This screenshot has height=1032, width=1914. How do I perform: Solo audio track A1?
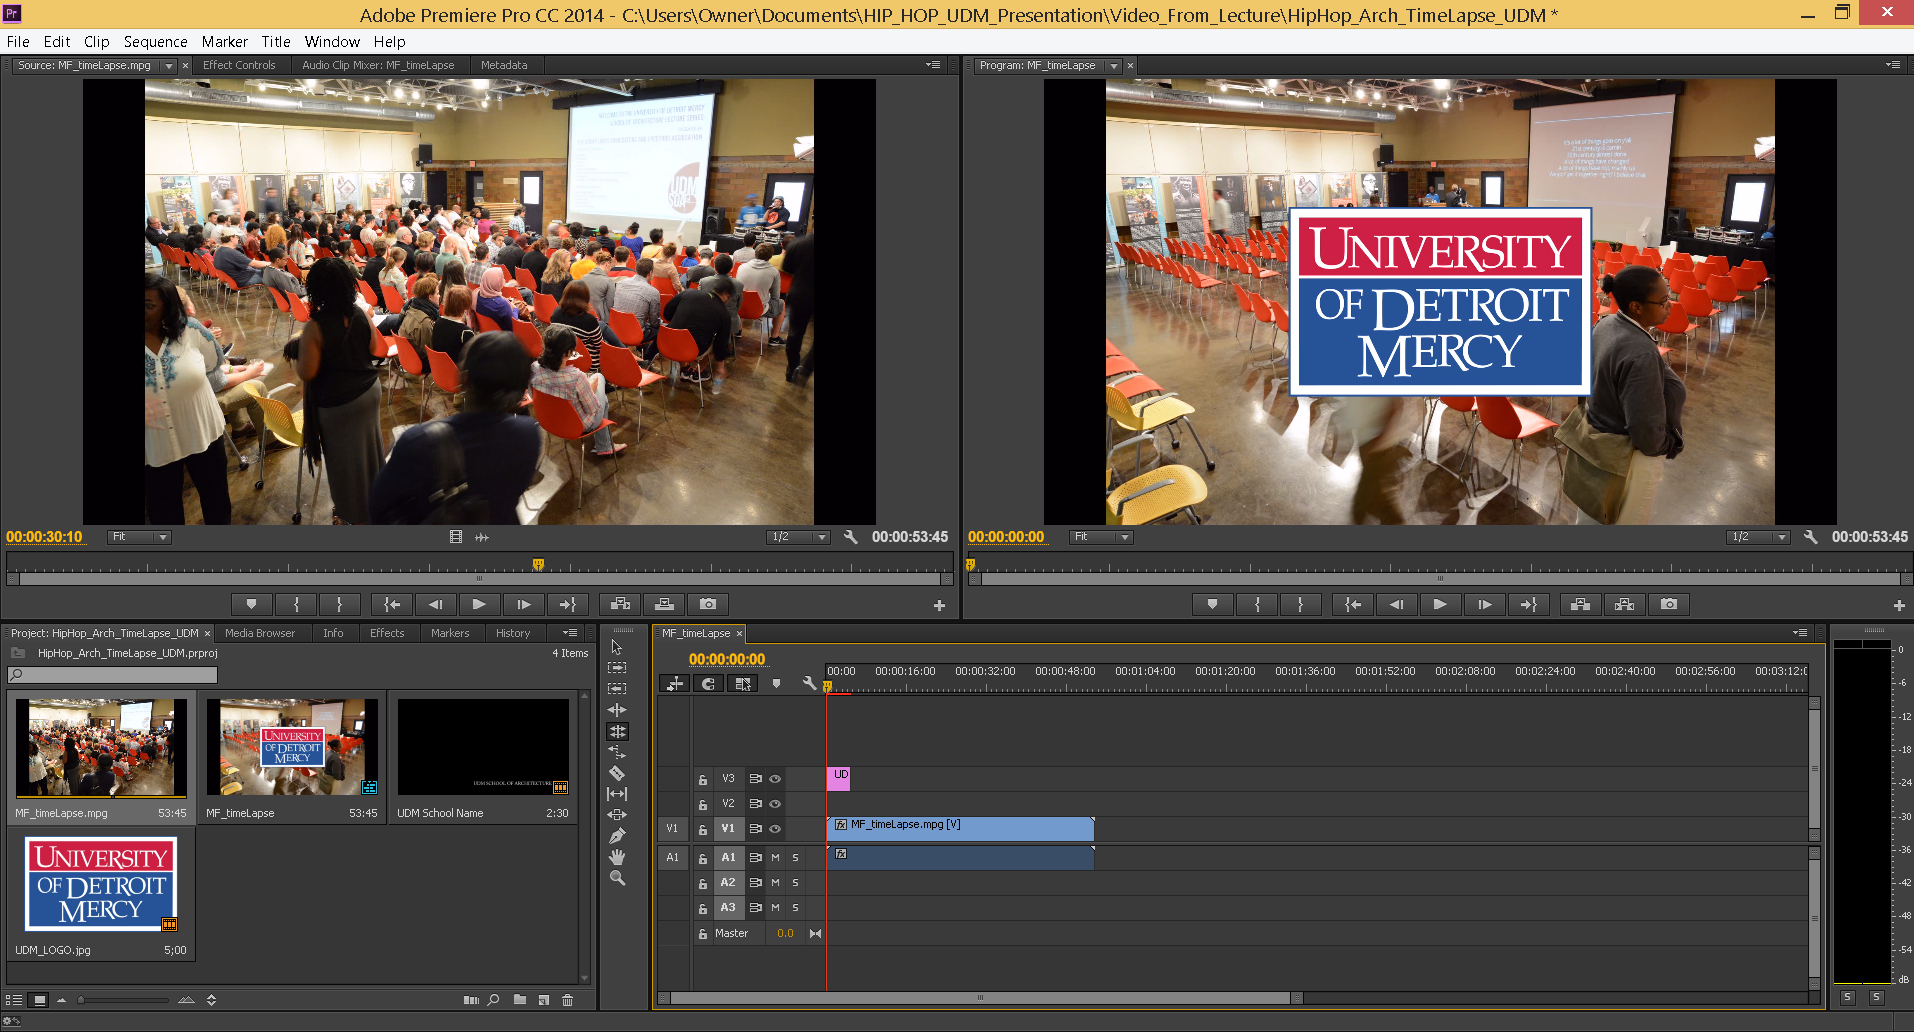(x=795, y=857)
